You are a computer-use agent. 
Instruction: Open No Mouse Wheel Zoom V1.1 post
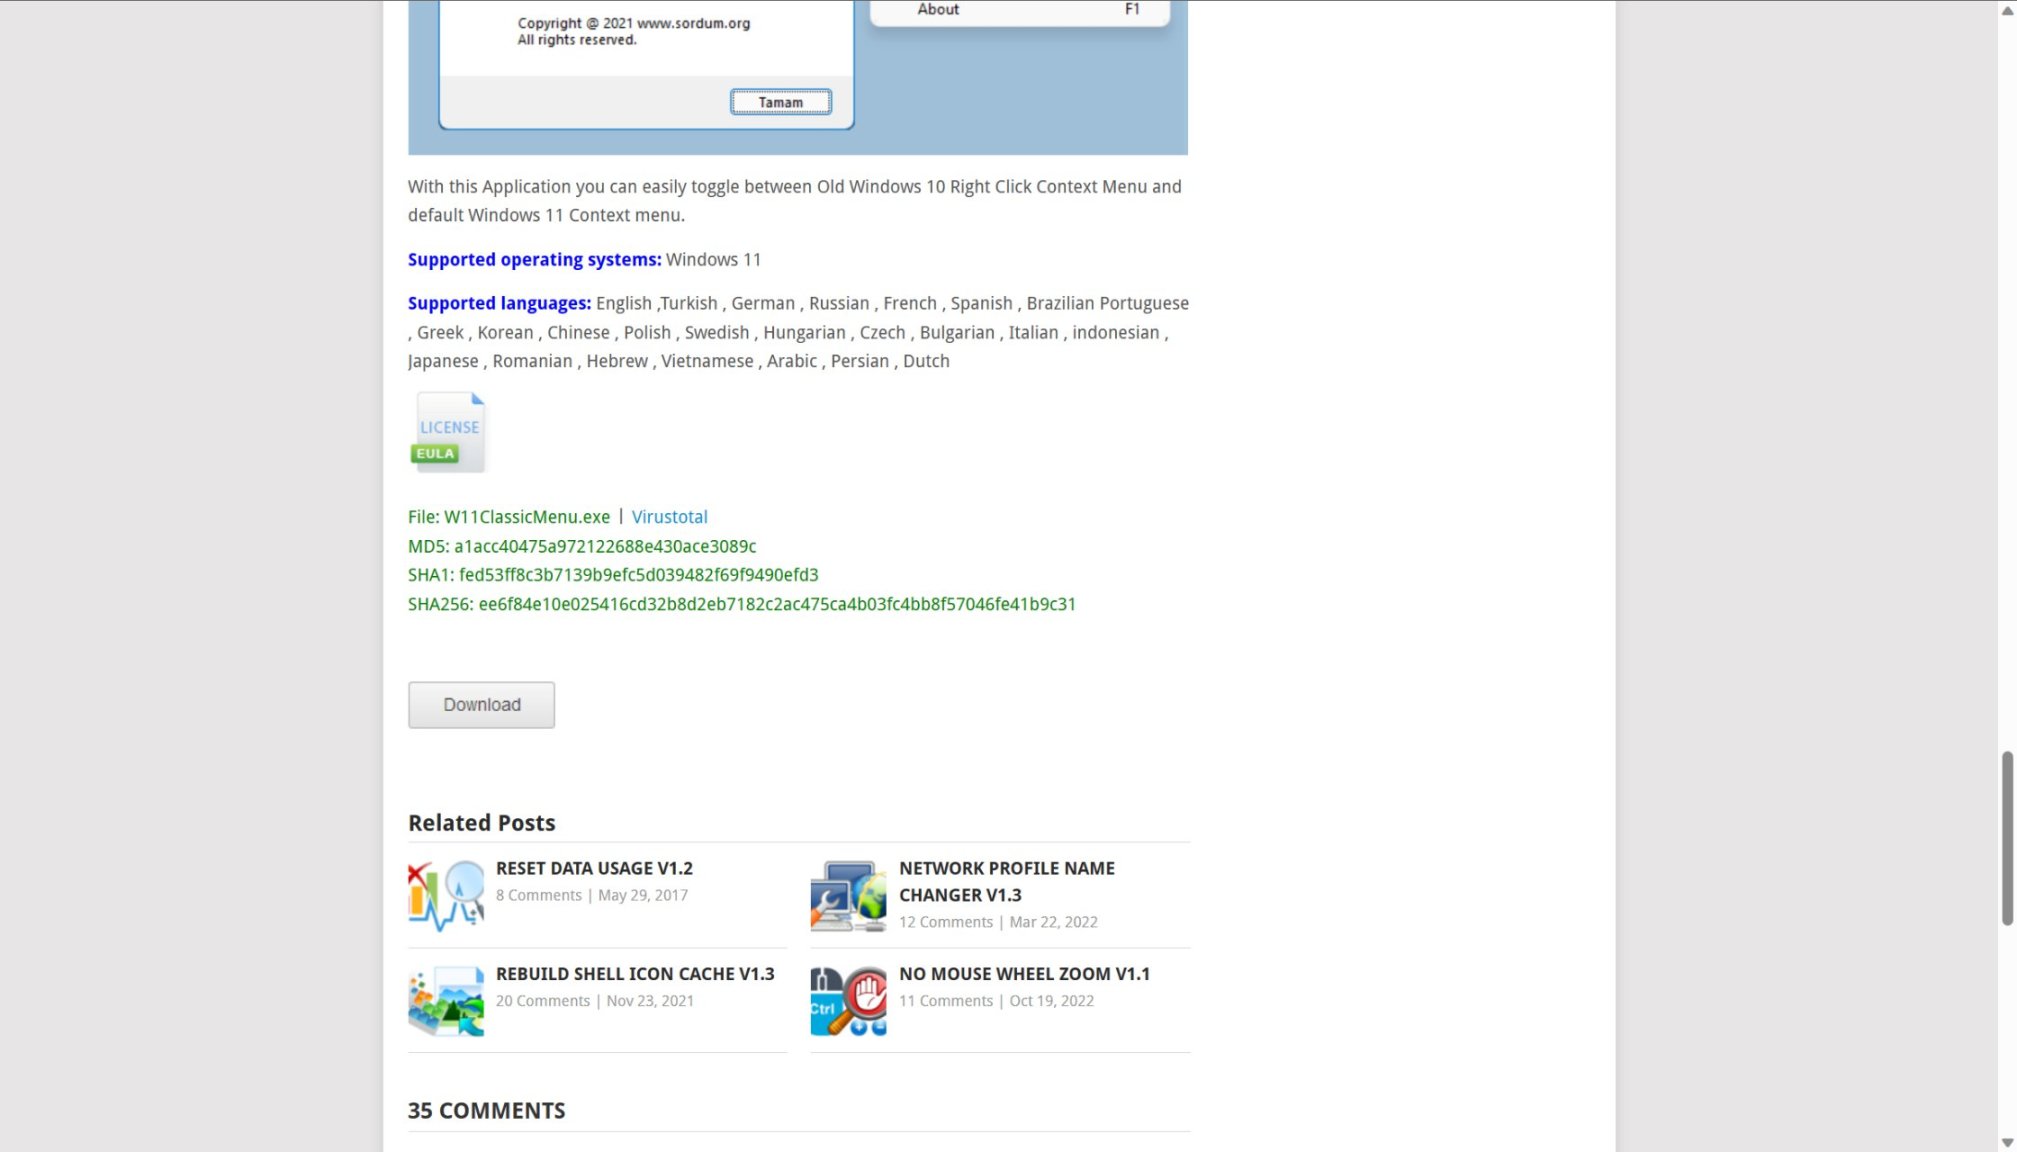coord(1024,973)
